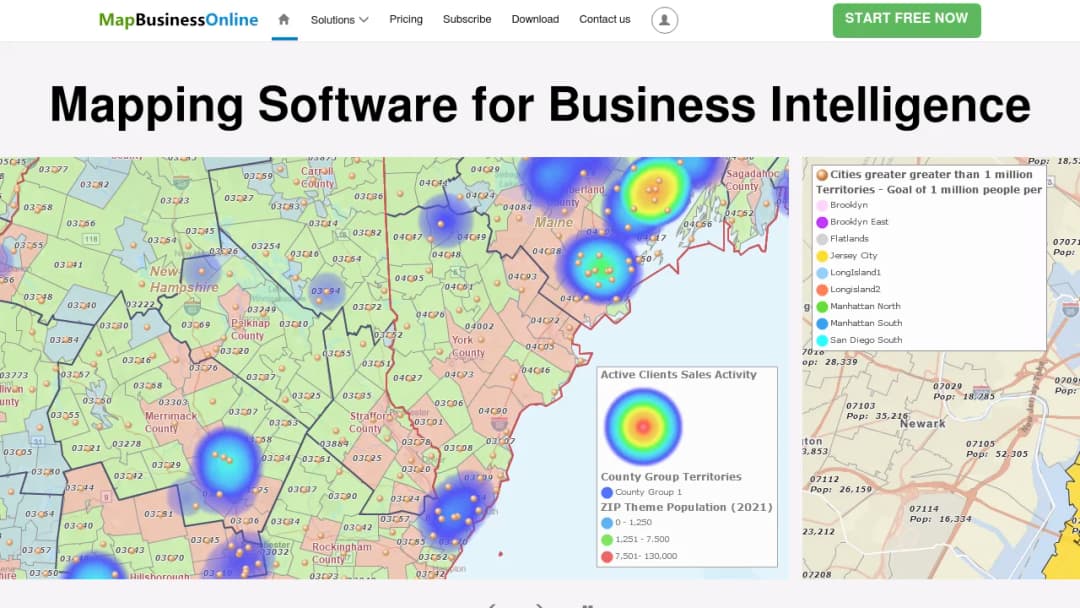Open the New Hampshire heat map slide

(x=394, y=368)
